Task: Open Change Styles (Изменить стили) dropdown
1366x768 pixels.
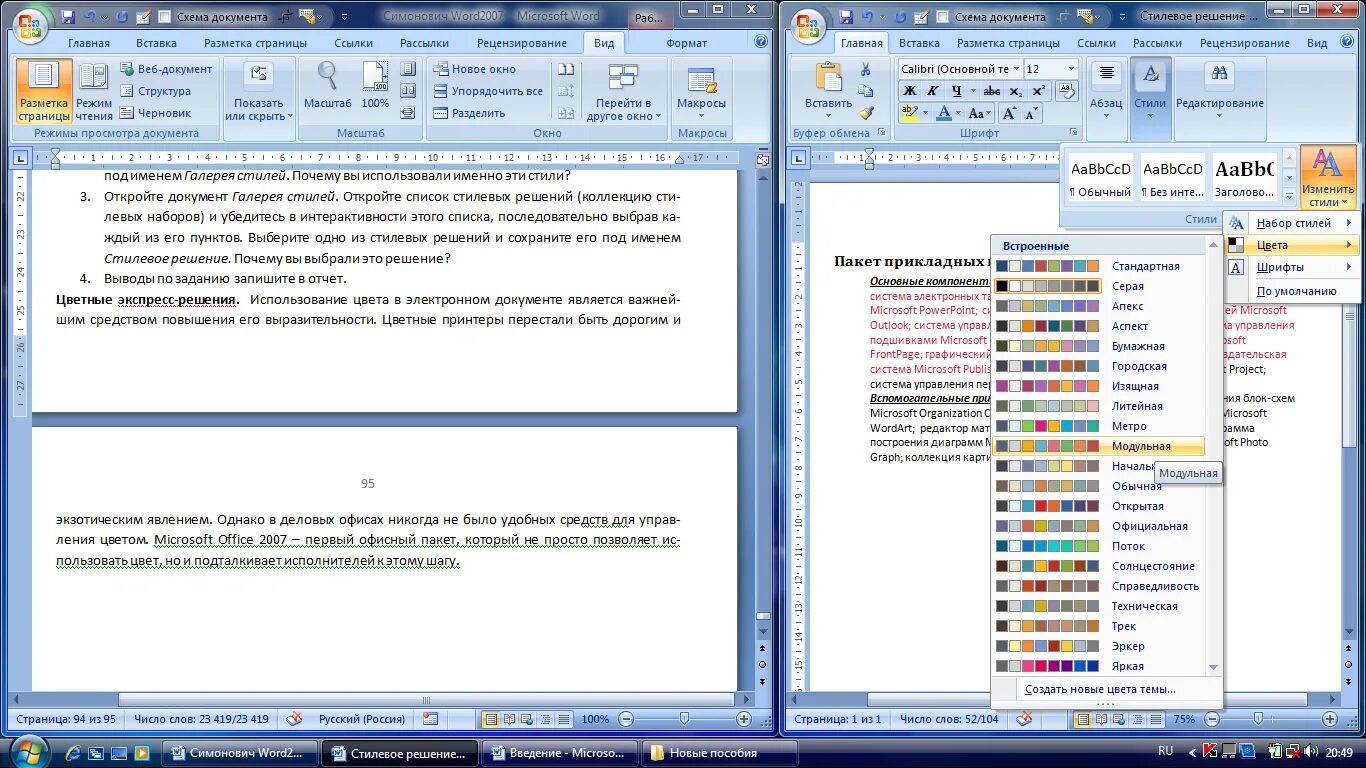Action: click(x=1328, y=178)
